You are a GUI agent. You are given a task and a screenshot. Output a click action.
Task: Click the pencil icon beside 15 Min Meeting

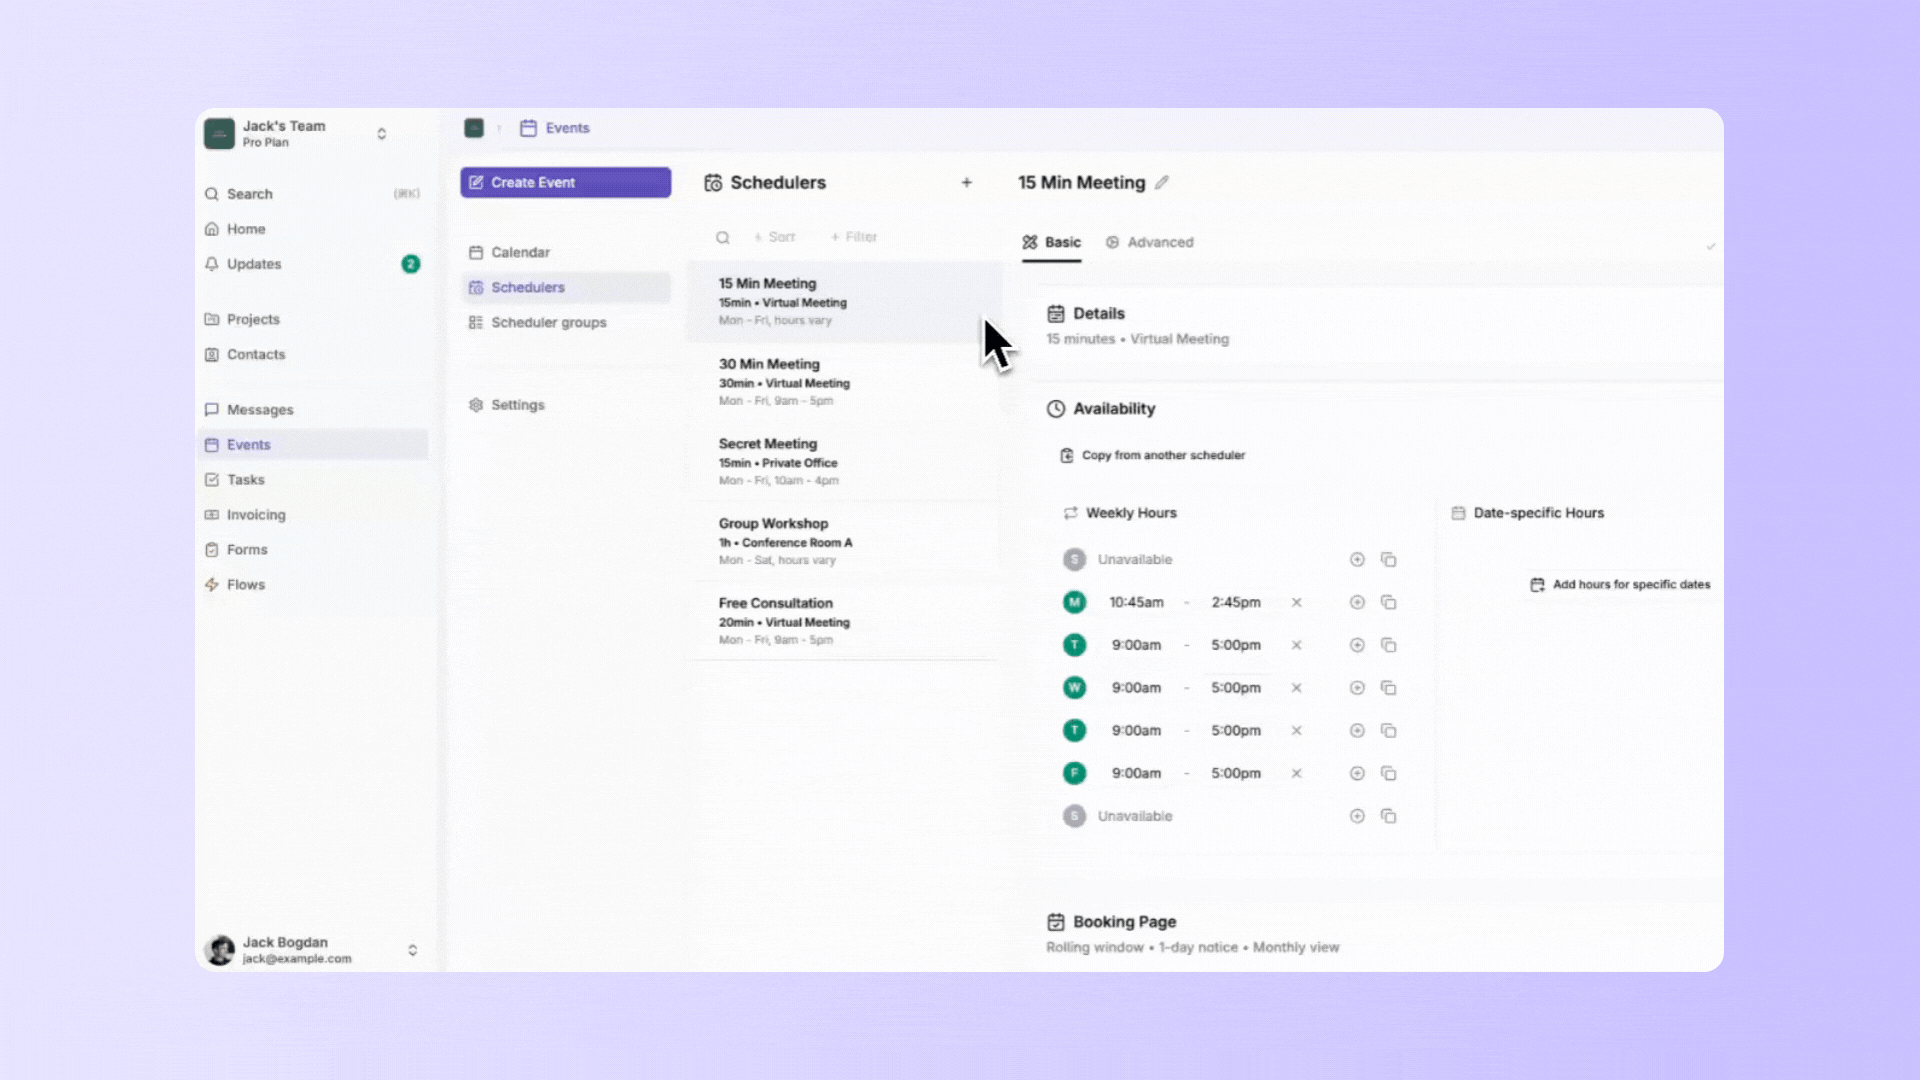pyautogui.click(x=1161, y=183)
